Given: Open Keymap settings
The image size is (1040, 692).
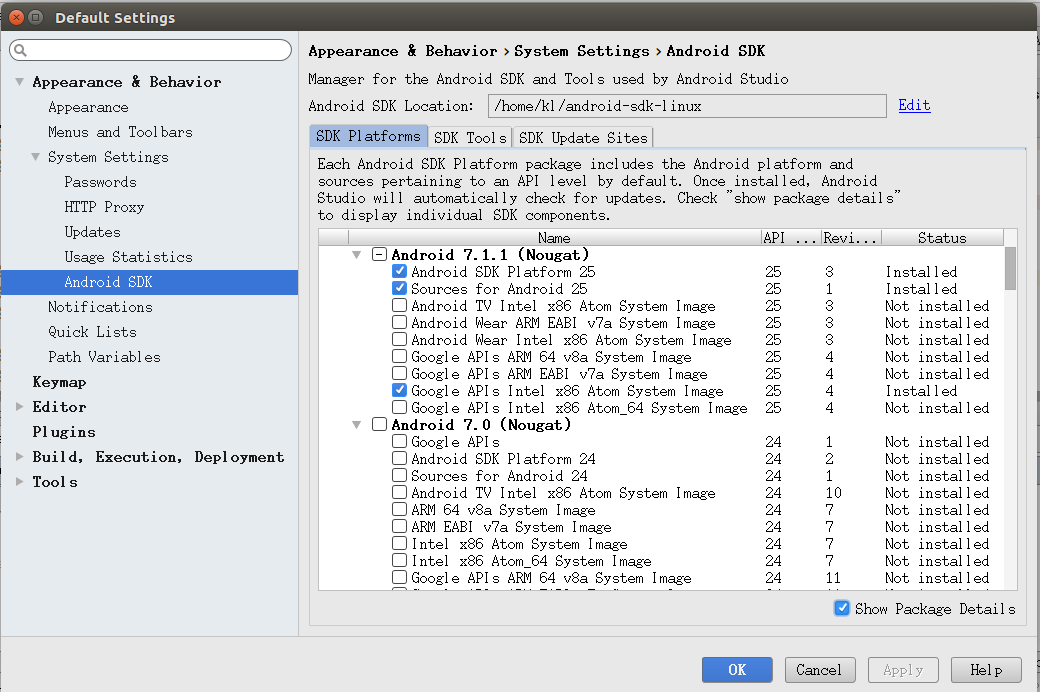Looking at the screenshot, I should coord(59,382).
